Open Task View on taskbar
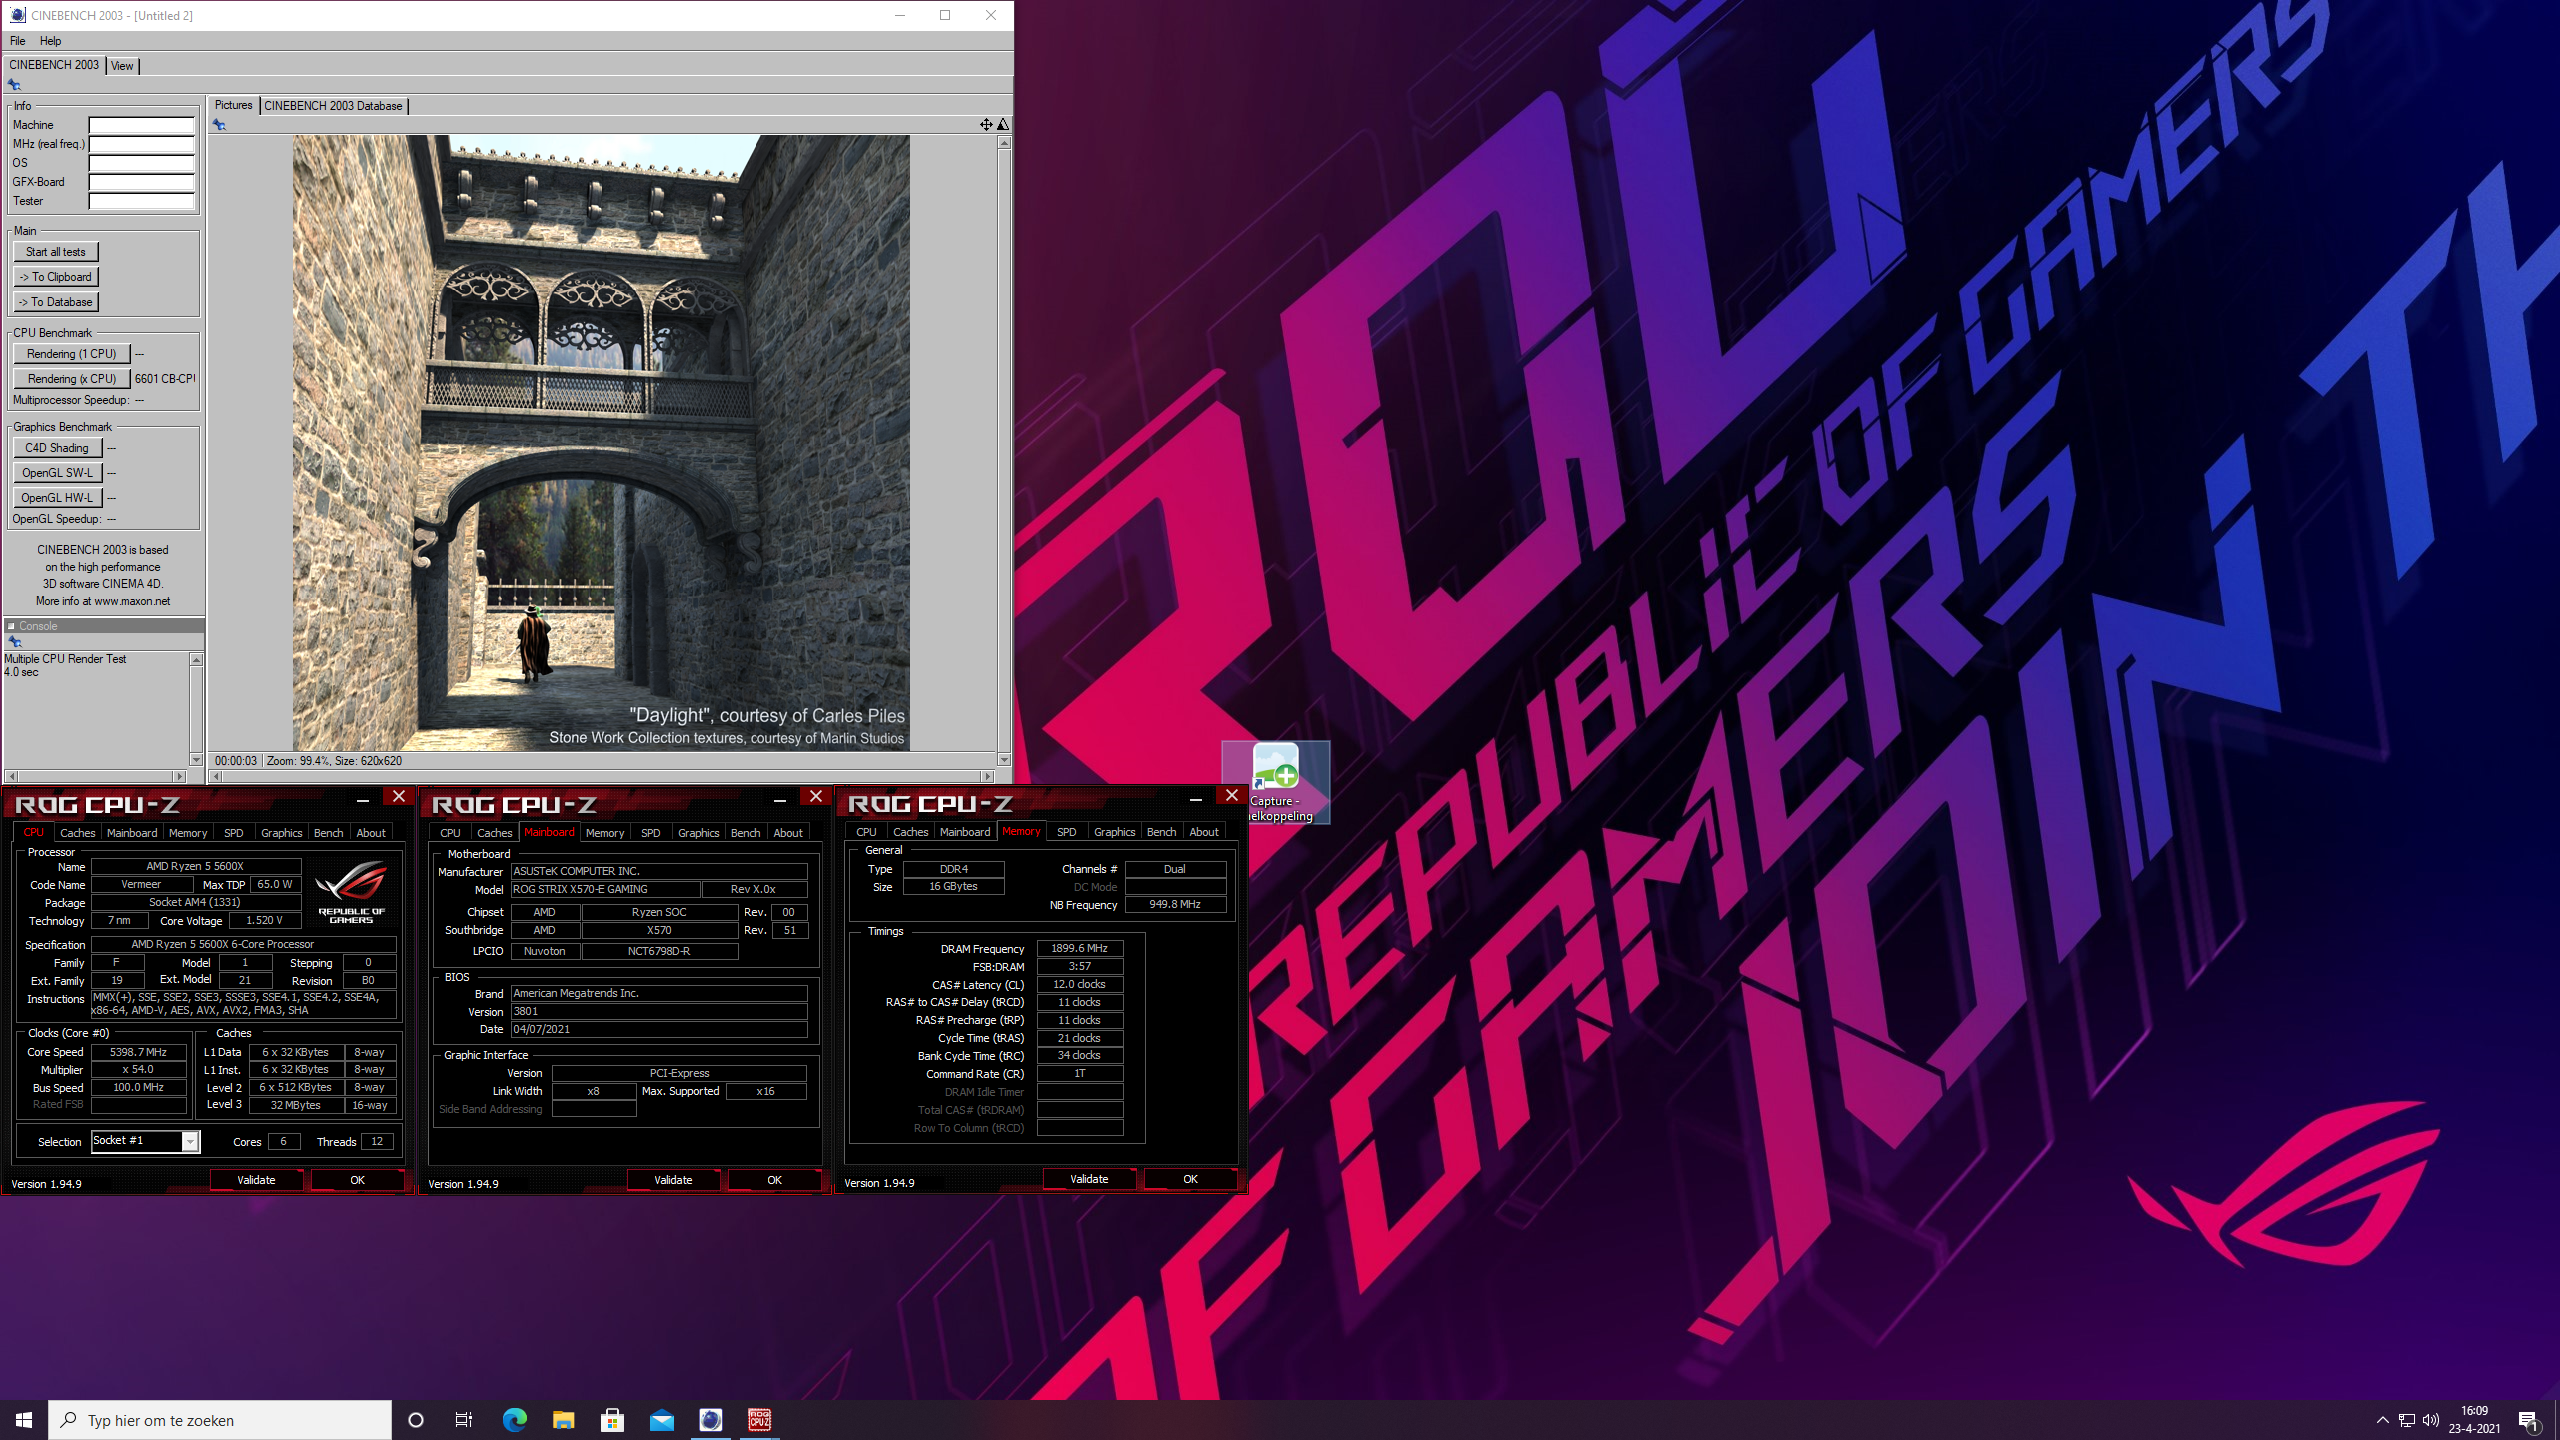 464,1420
